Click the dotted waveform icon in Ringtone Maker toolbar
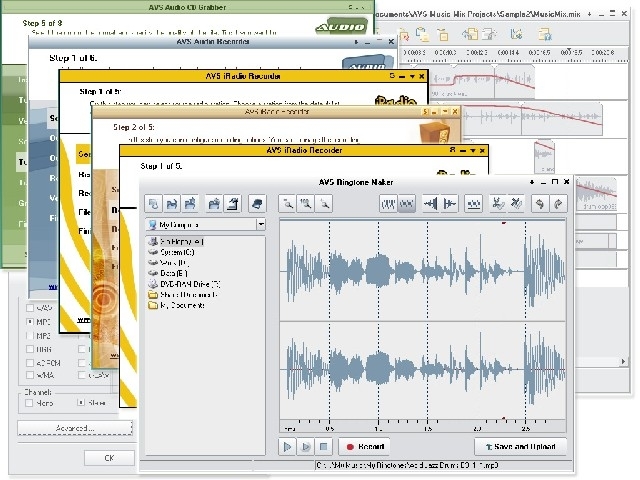The image size is (640, 480). coord(473,203)
